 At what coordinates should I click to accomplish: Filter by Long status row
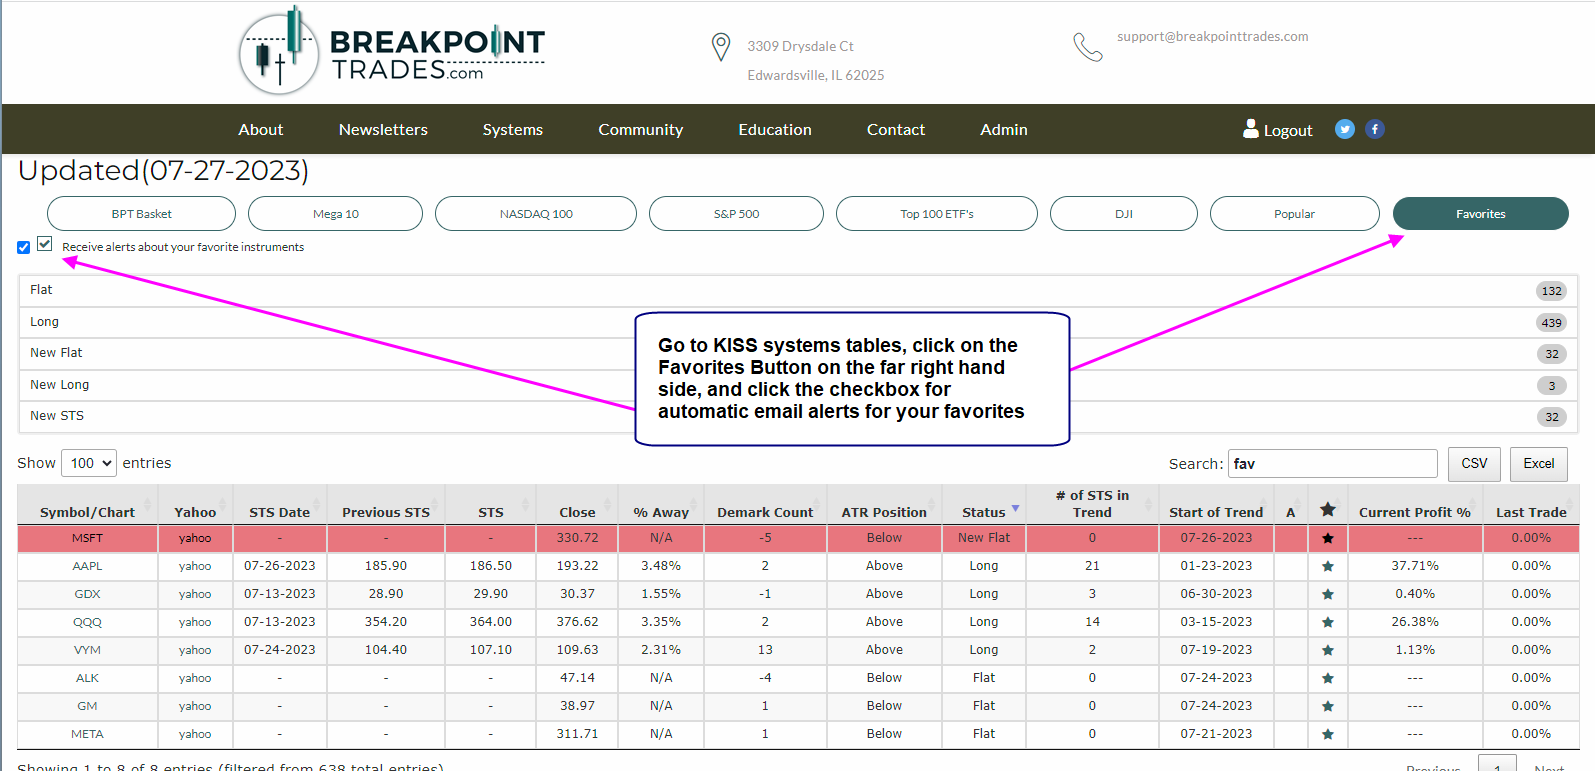798,322
